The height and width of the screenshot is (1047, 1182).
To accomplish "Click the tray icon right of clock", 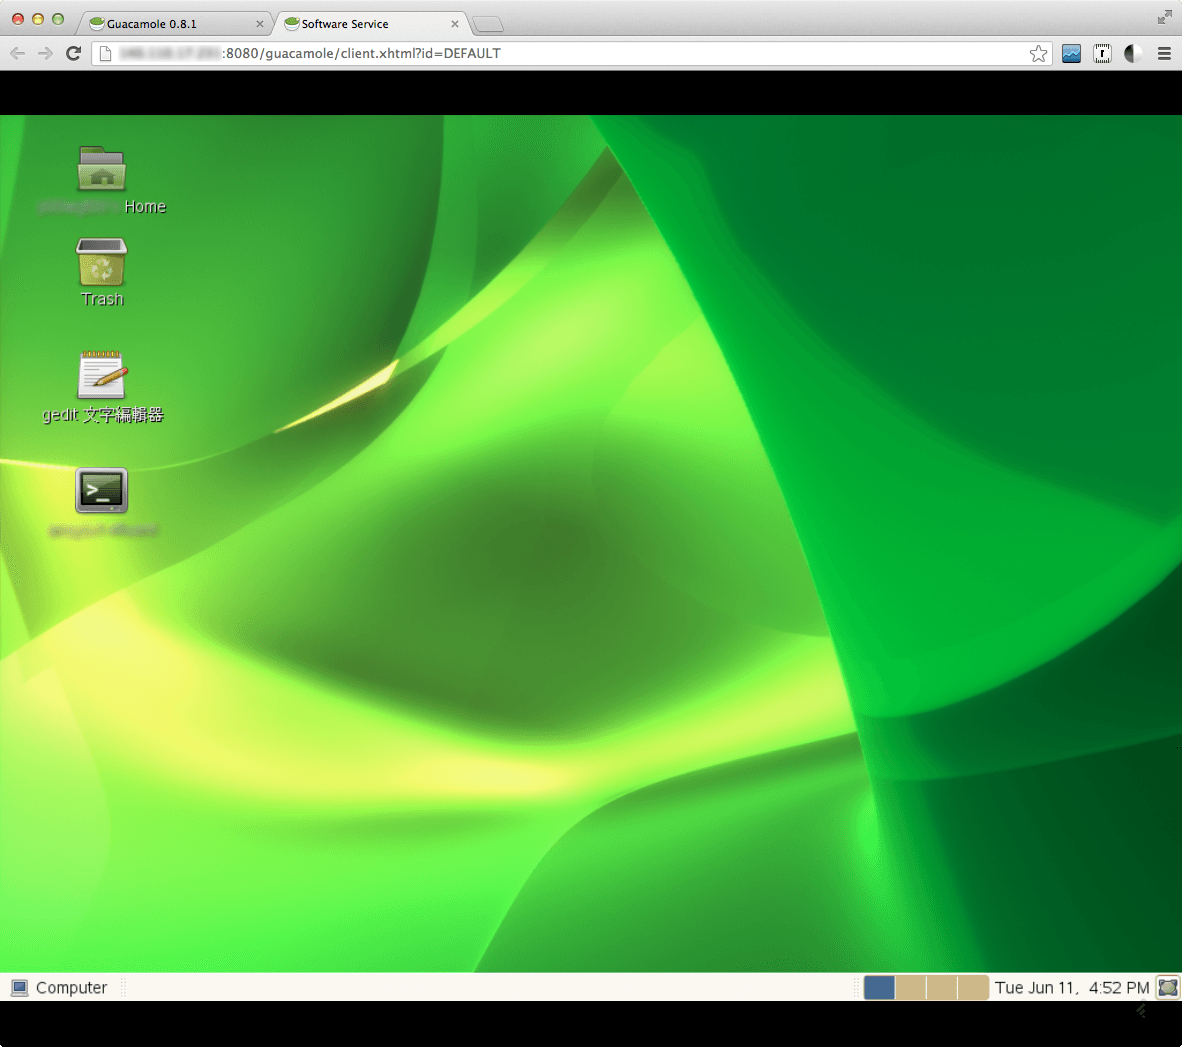I will pos(1167,988).
